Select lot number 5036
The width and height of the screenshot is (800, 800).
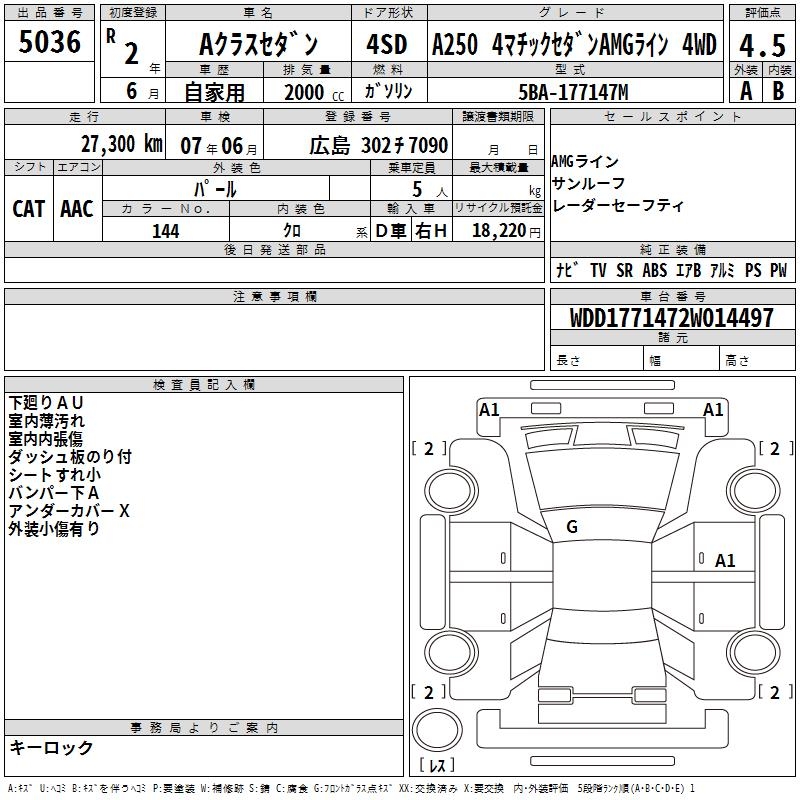[x=49, y=42]
